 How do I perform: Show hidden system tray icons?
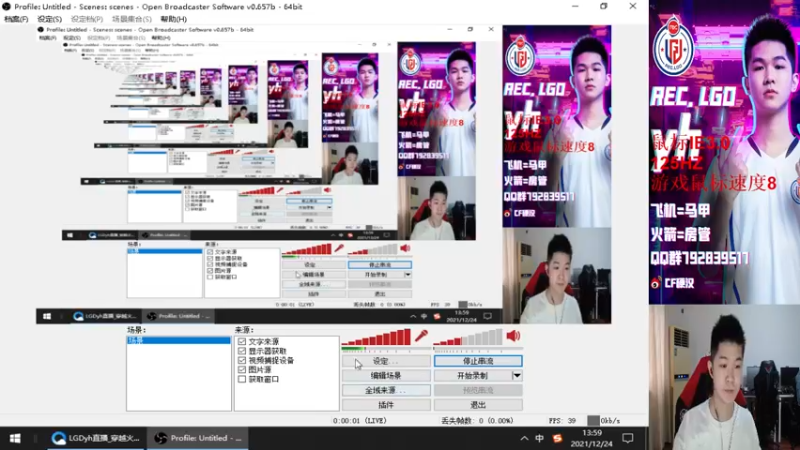point(524,438)
